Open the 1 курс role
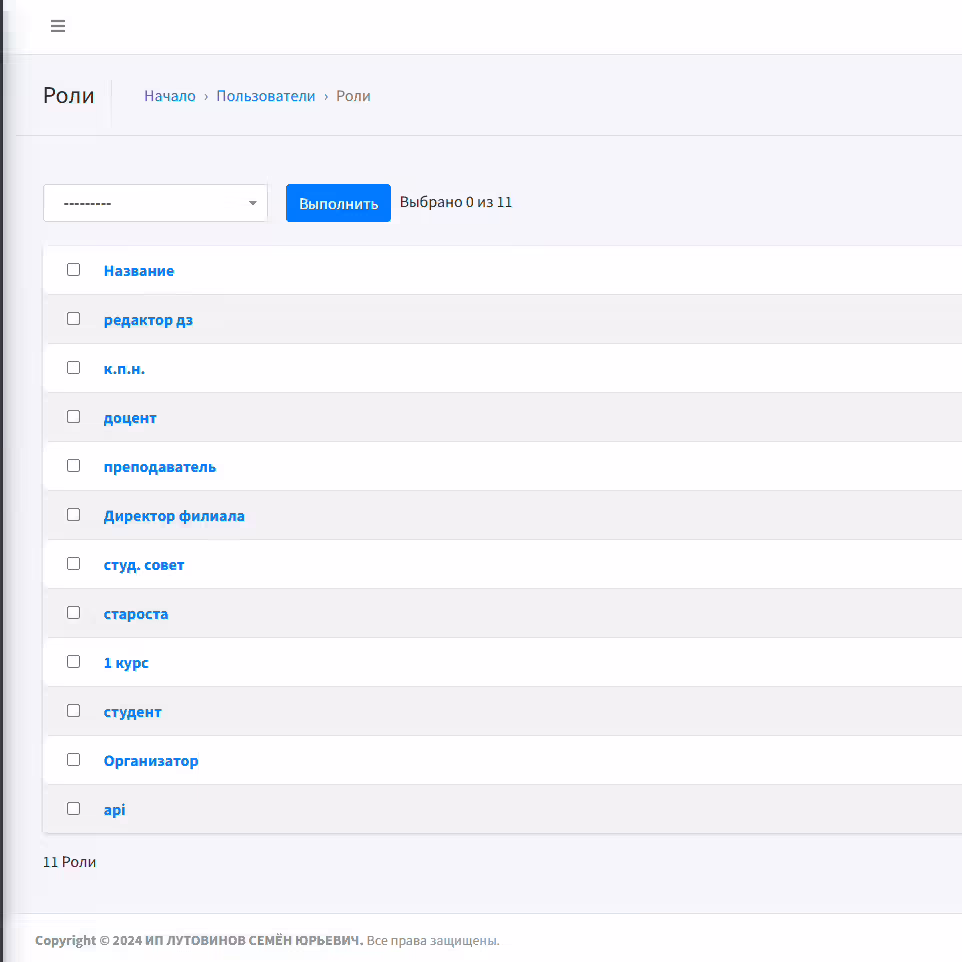The width and height of the screenshot is (962, 962). (x=126, y=663)
